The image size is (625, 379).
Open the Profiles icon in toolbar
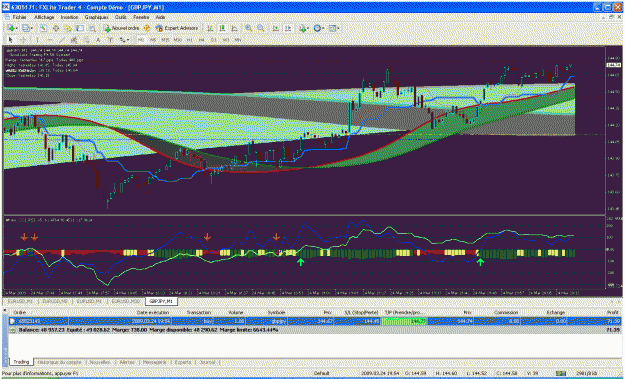tap(26, 28)
